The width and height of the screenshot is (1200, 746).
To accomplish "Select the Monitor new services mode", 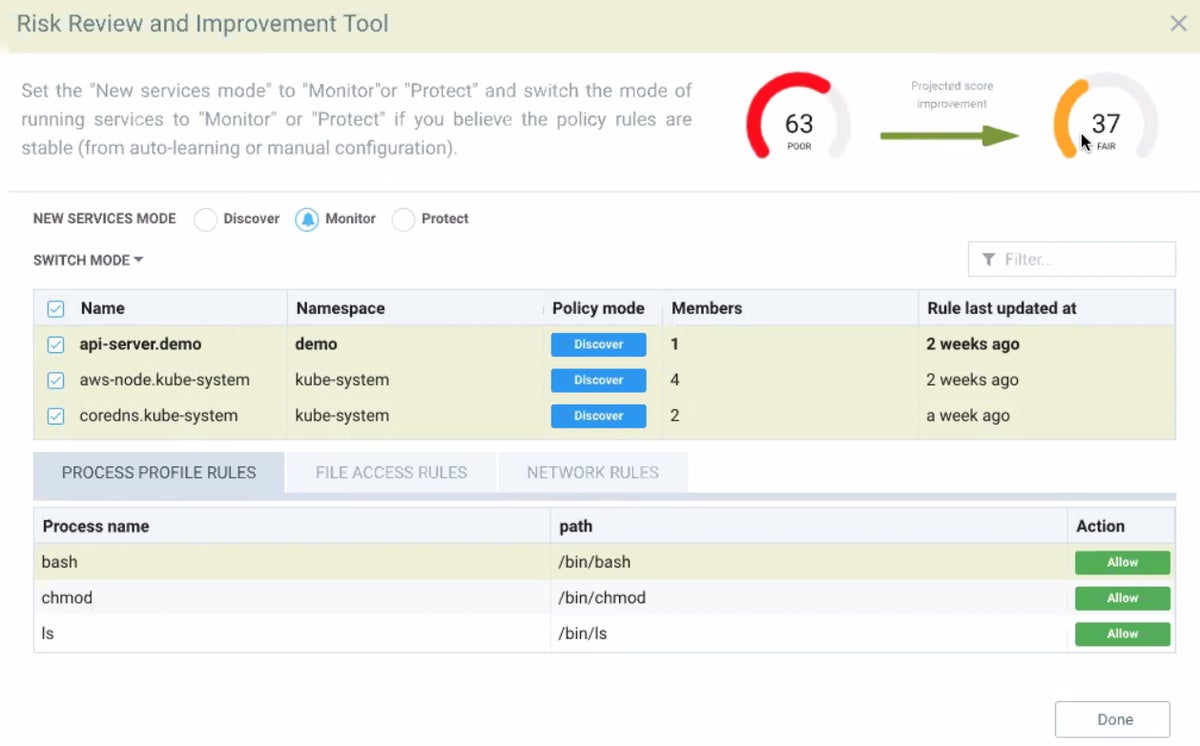I will [x=306, y=219].
